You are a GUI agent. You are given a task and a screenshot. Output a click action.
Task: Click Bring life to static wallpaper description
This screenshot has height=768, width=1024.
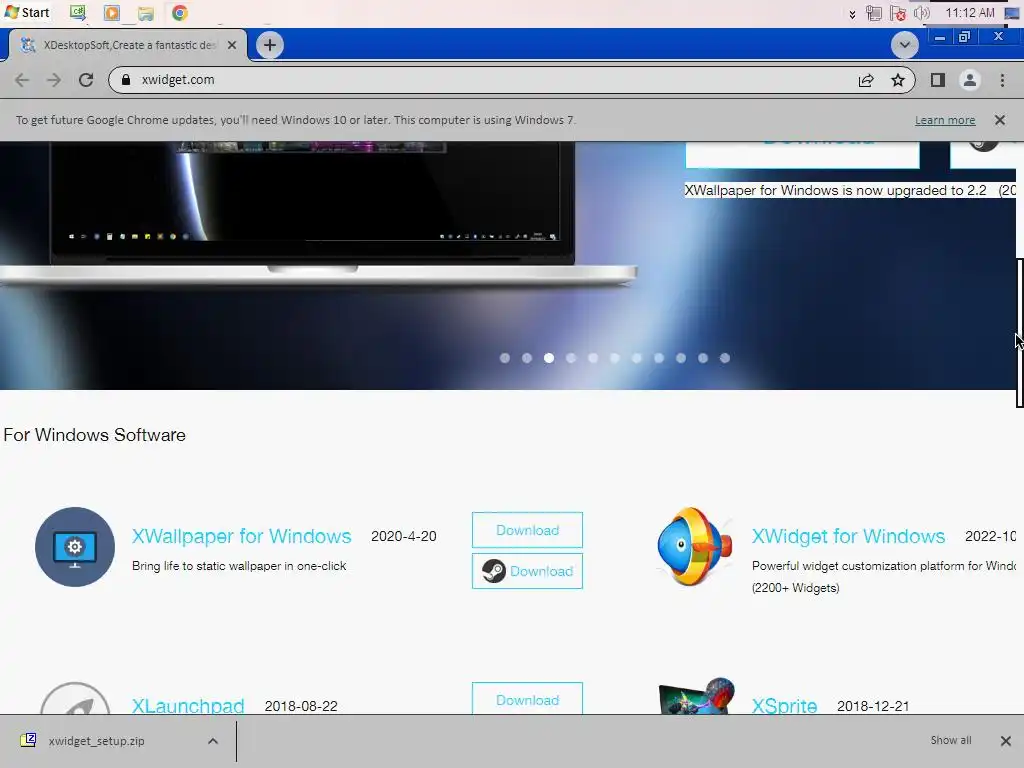click(x=239, y=566)
